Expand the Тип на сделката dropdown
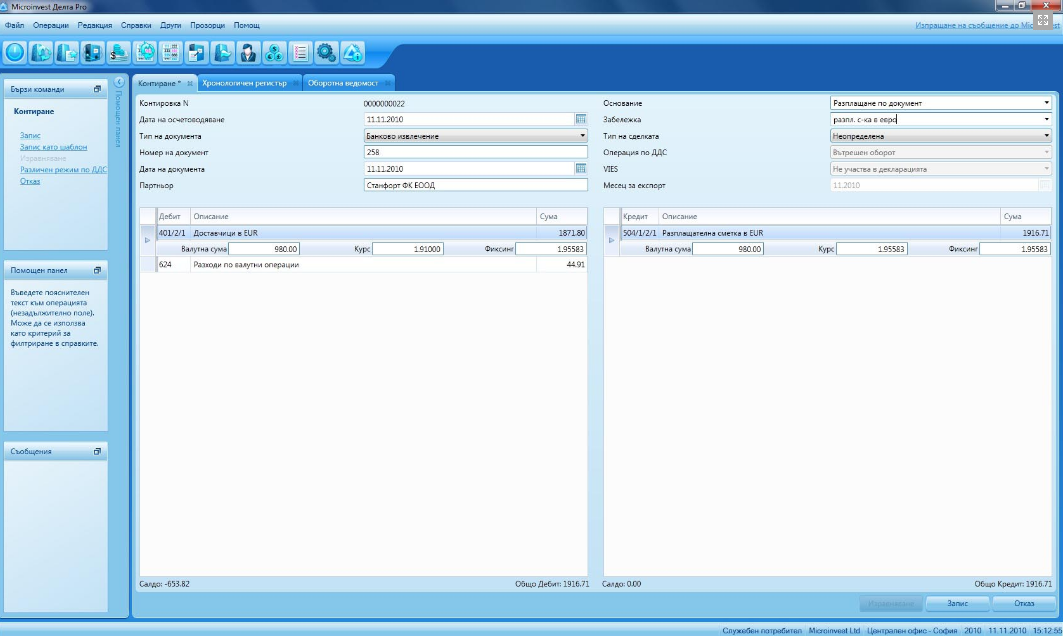Screen dimensions: 1064x636 (1046, 136)
